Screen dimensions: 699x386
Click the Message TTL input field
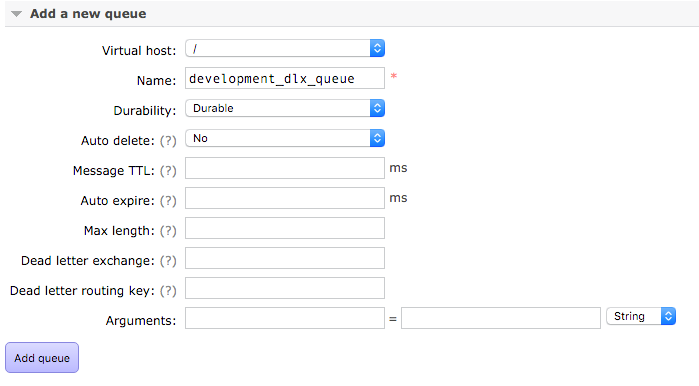pyautogui.click(x=285, y=168)
